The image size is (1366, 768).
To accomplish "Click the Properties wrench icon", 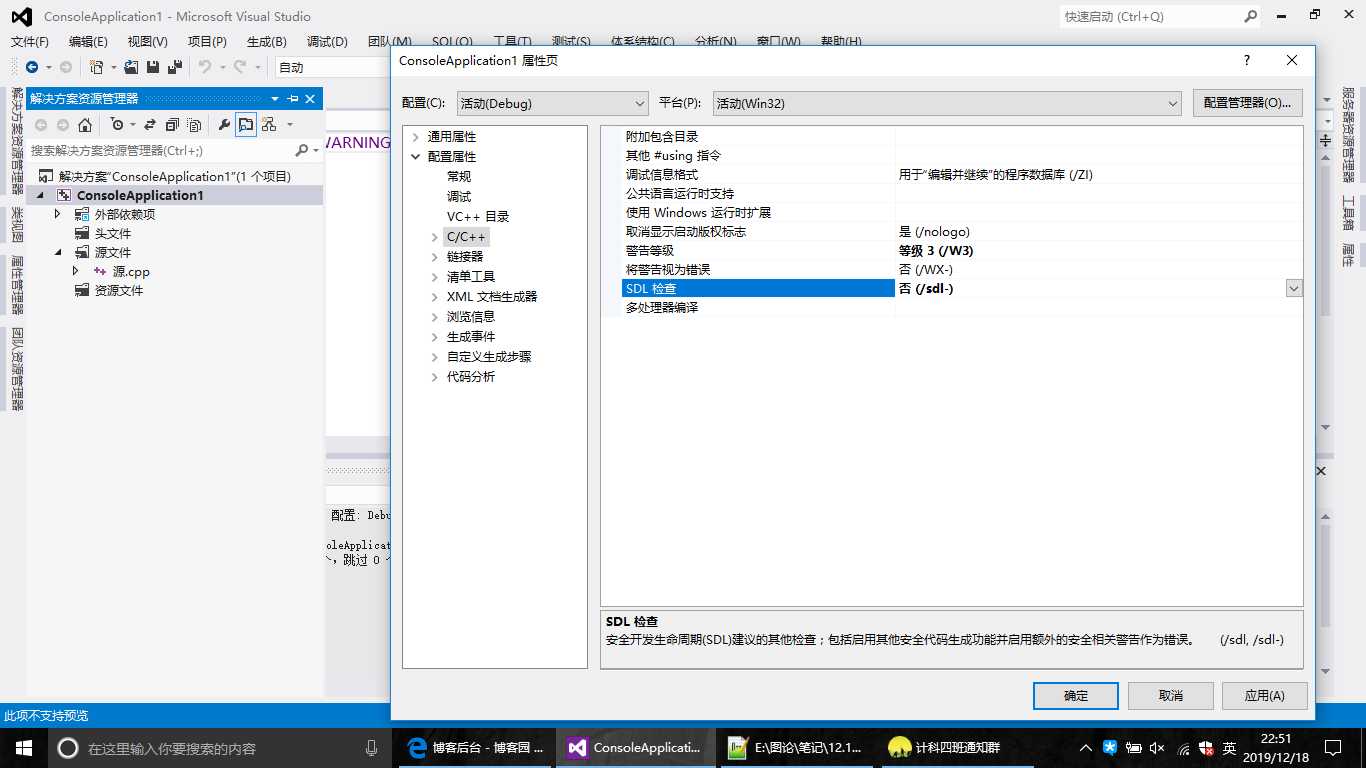I will click(x=224, y=125).
